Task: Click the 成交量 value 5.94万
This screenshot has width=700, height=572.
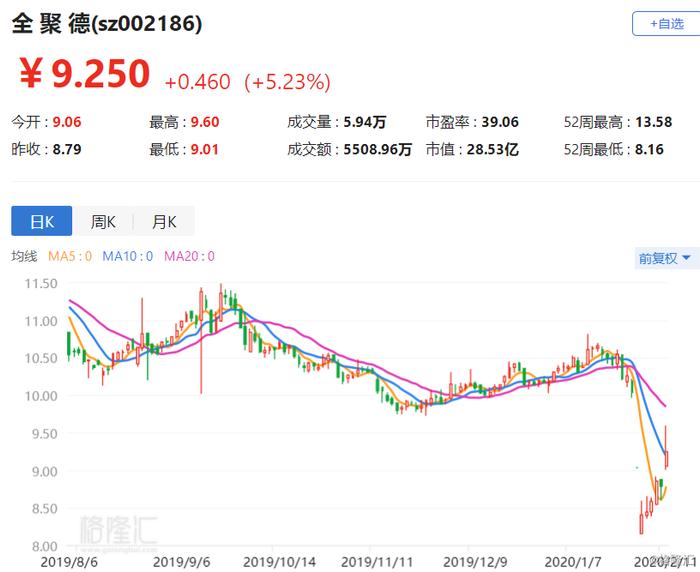Action: [365, 122]
